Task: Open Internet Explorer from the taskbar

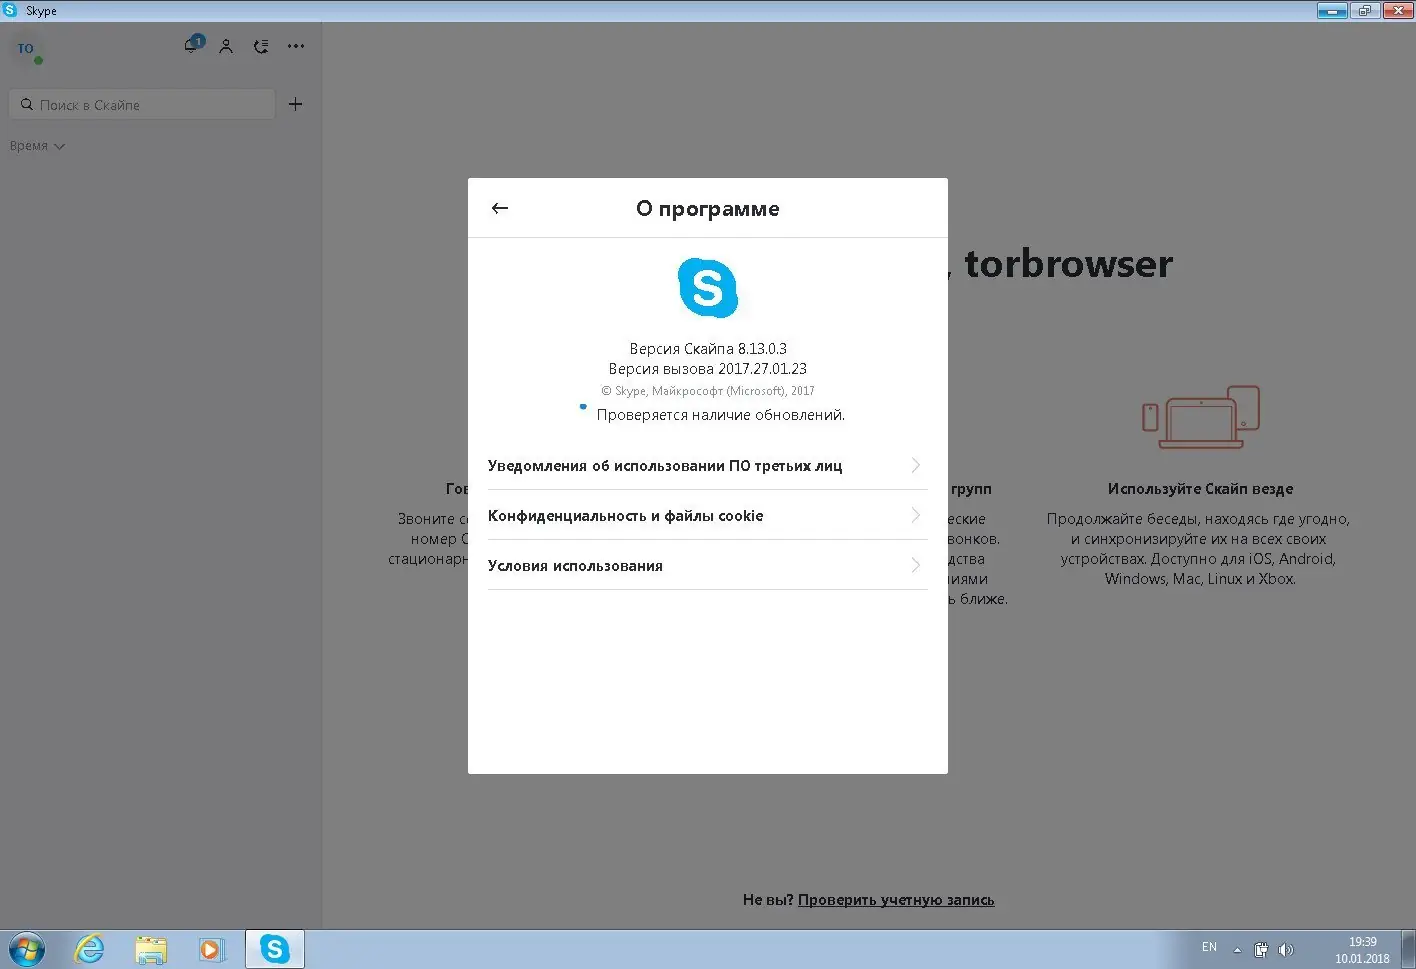Action: pos(88,948)
